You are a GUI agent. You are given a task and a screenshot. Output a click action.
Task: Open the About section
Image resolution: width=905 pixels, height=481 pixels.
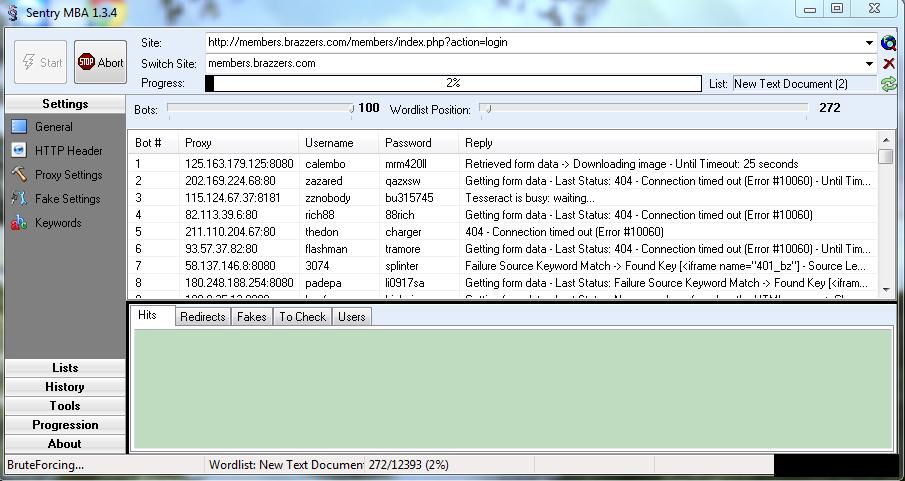click(x=65, y=443)
